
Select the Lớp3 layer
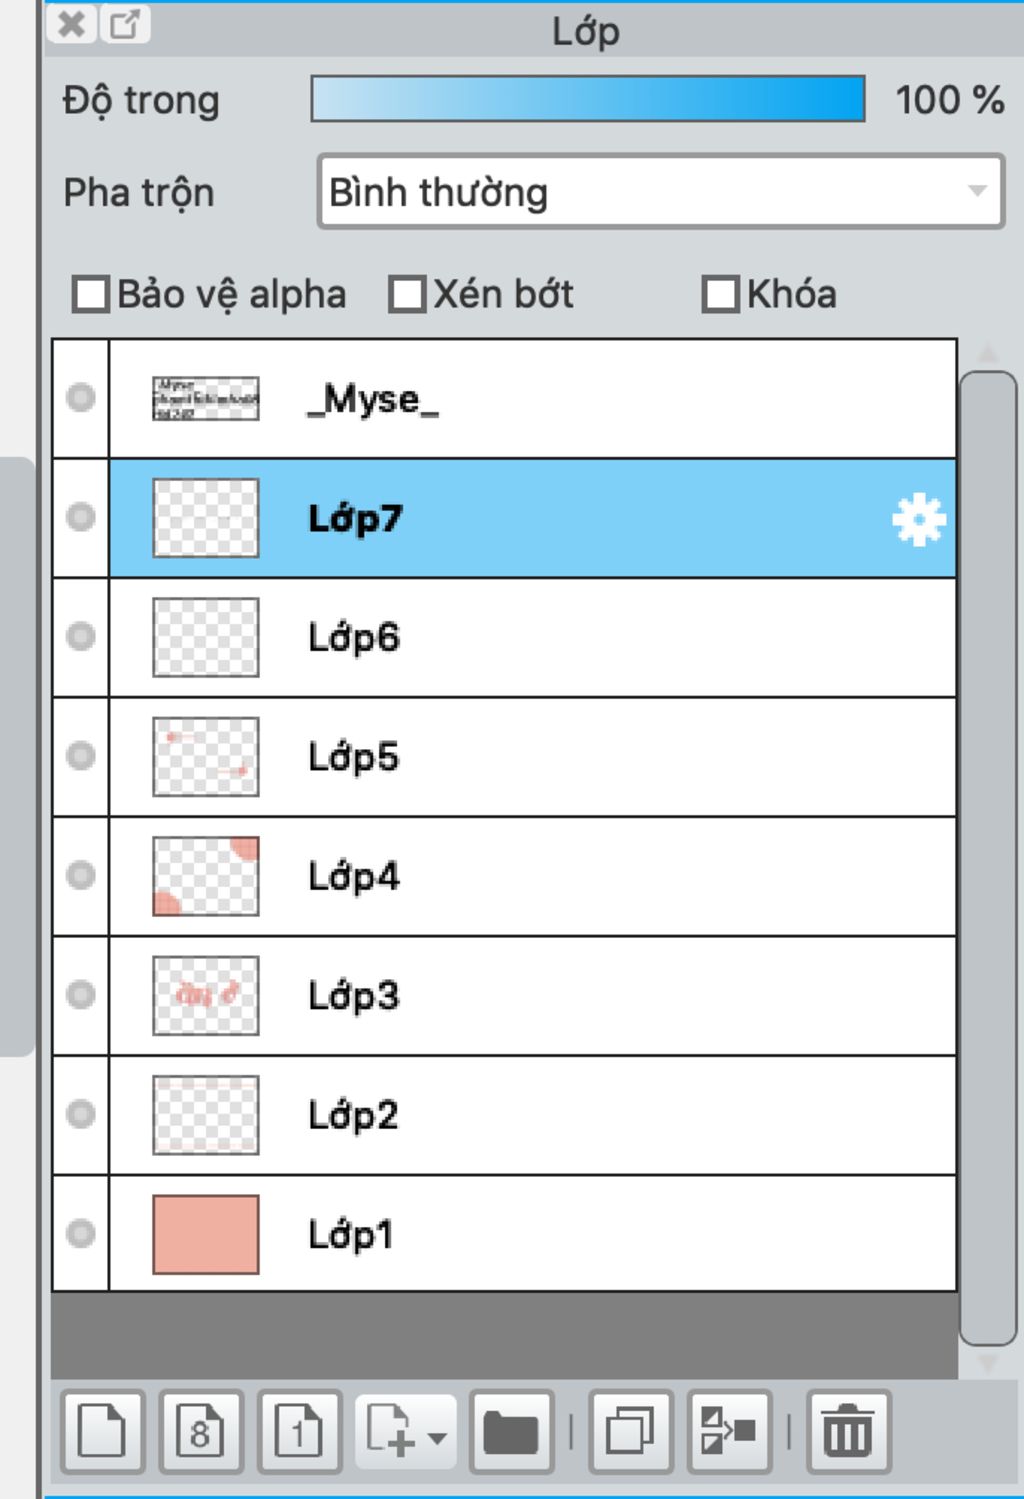pyautogui.click(x=532, y=996)
